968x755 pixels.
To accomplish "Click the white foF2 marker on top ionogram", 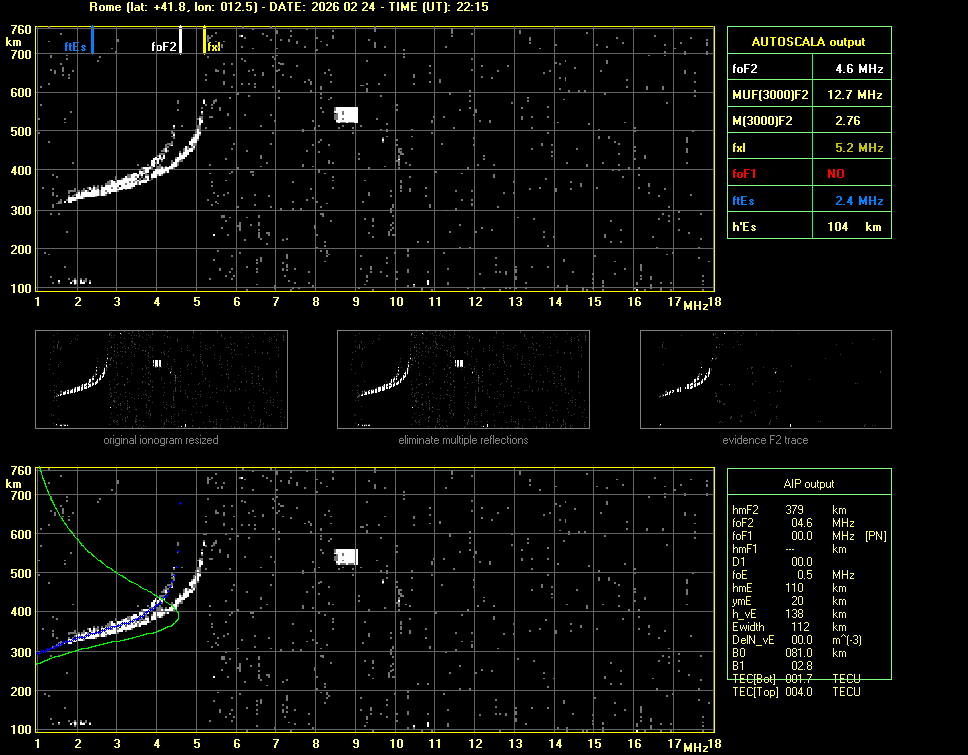I will click(180, 42).
